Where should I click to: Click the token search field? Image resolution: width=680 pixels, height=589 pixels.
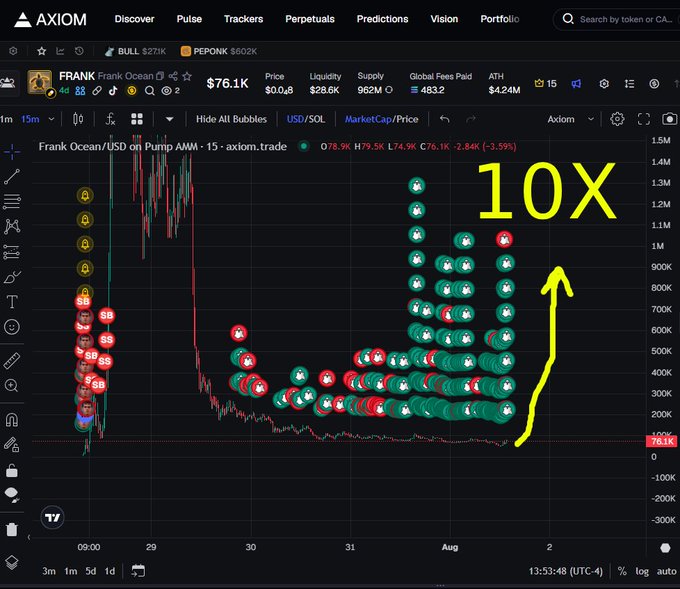tap(616, 19)
